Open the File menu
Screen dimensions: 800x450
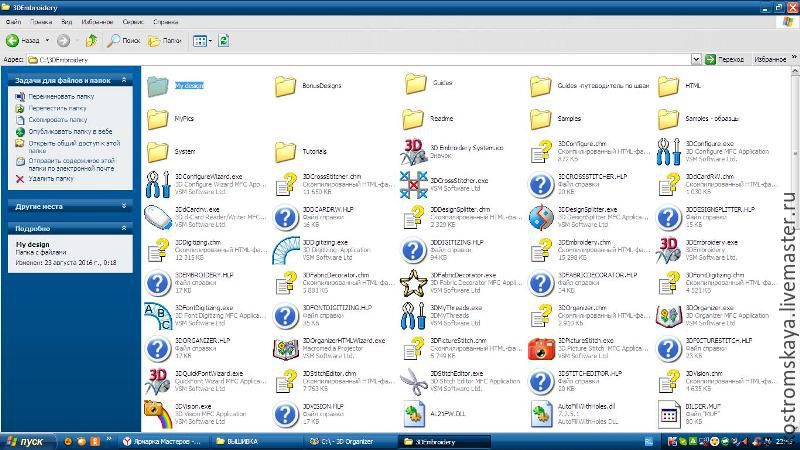pos(14,22)
